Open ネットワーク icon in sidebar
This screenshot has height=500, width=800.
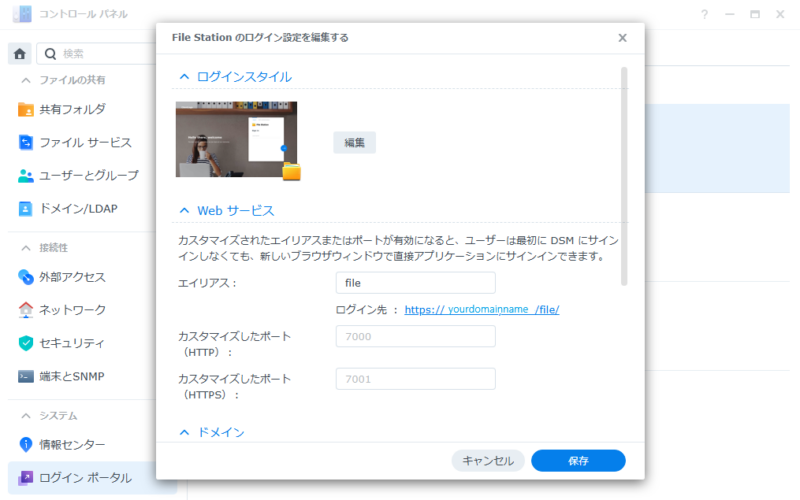click(x=26, y=310)
